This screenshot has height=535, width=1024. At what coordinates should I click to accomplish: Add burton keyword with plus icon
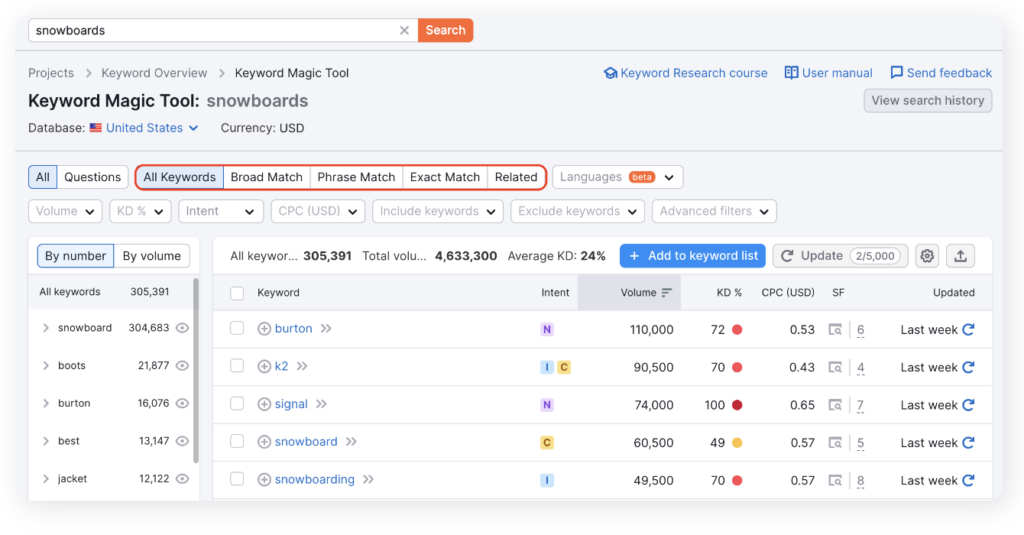point(264,329)
